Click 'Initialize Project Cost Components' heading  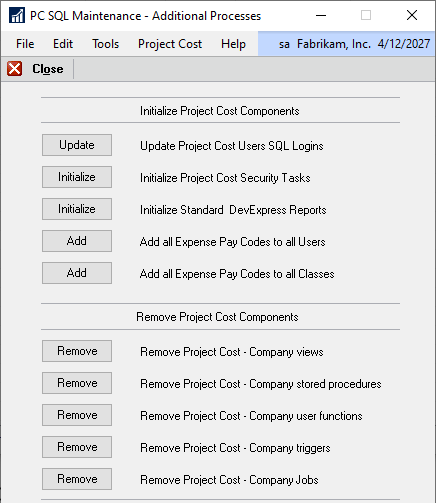pos(219,111)
